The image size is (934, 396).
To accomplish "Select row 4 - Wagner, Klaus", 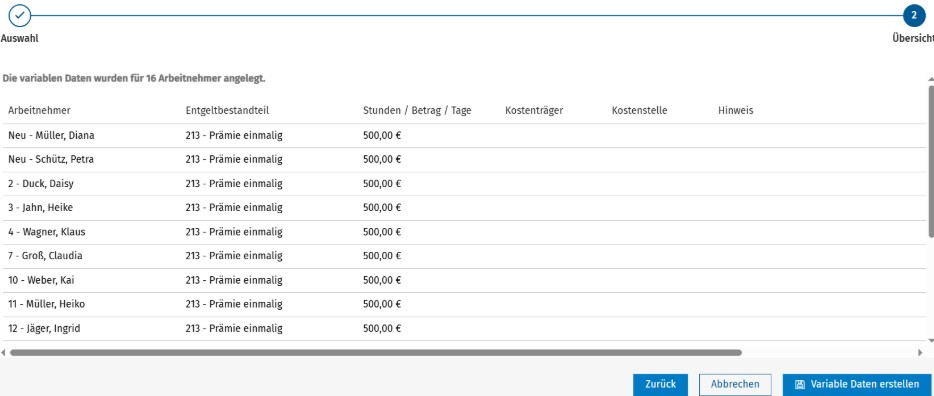I will (465, 232).
